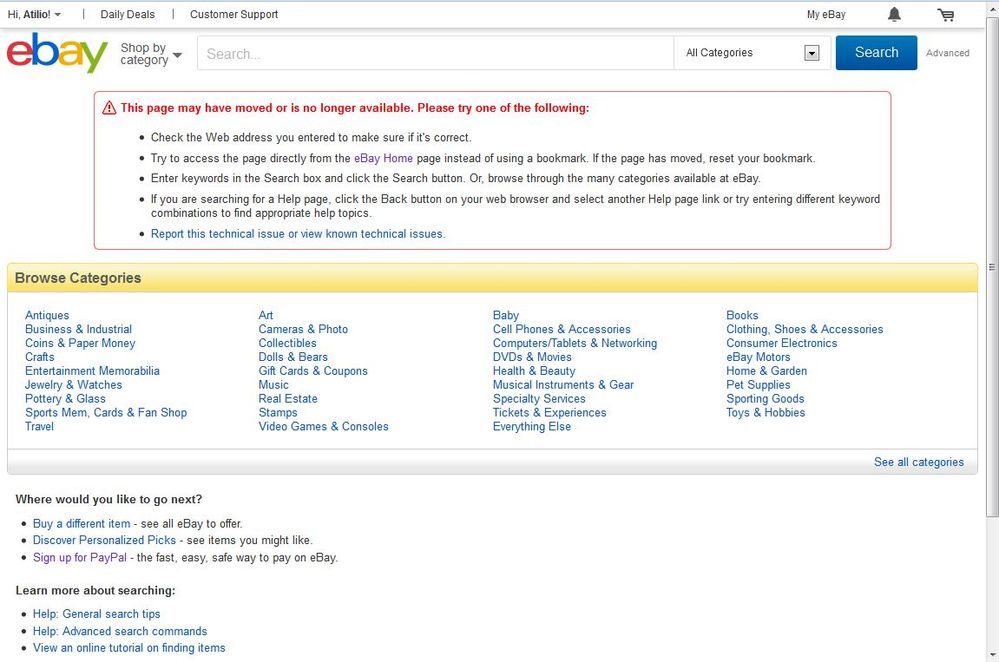Open Gift Cards & Coupons
Image resolution: width=999 pixels, height=662 pixels.
click(x=313, y=371)
